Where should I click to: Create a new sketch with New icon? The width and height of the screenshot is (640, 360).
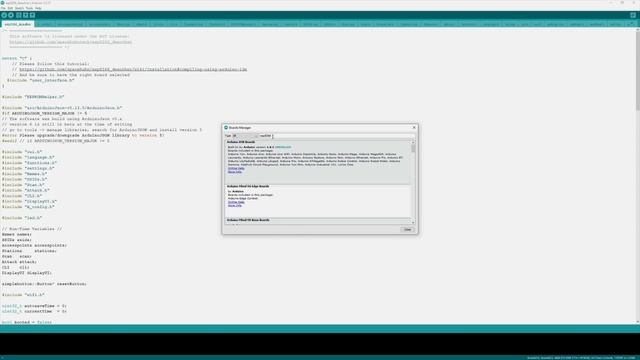coord(19,15)
